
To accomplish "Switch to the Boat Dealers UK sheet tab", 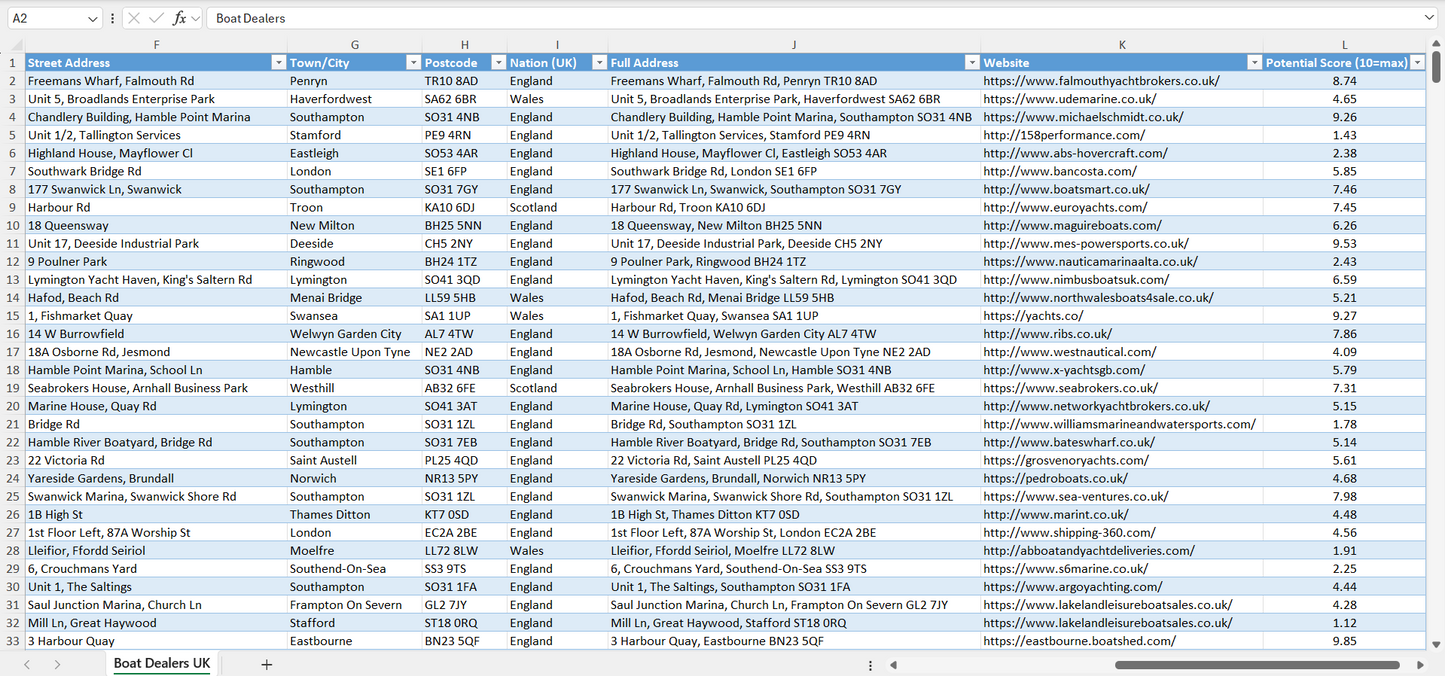I will coord(161,663).
